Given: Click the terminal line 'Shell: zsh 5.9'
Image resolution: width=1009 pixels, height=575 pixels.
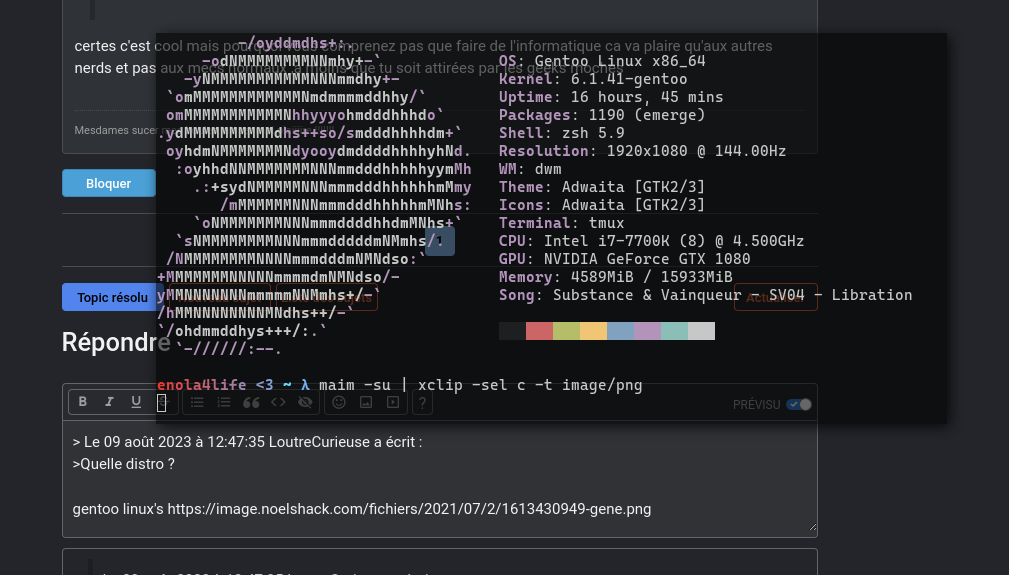Looking at the screenshot, I should pyautogui.click(x=562, y=133).
